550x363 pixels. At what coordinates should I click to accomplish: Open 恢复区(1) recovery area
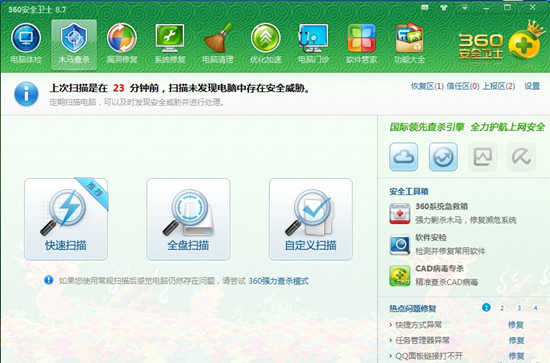point(427,86)
